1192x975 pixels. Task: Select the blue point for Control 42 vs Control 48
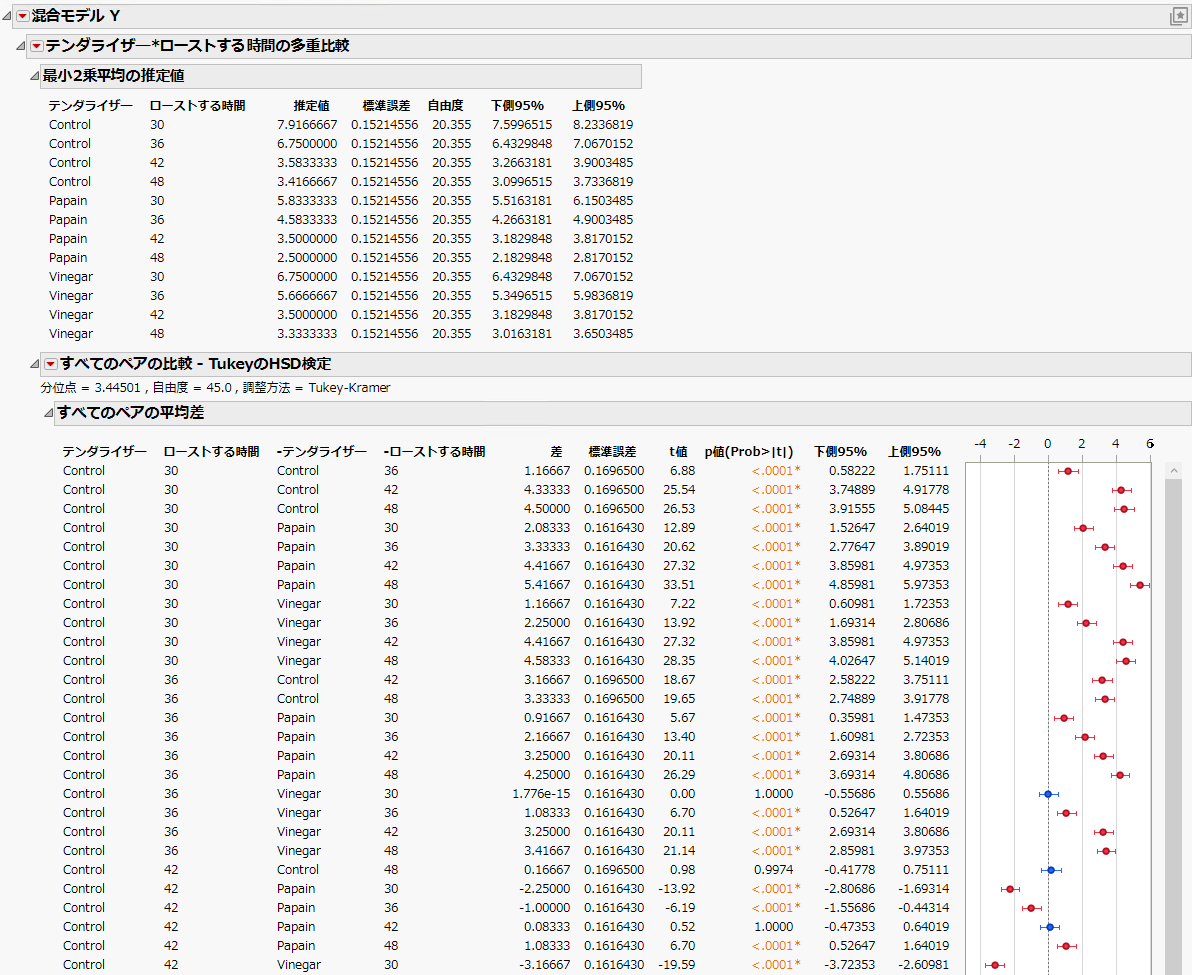point(1051,870)
